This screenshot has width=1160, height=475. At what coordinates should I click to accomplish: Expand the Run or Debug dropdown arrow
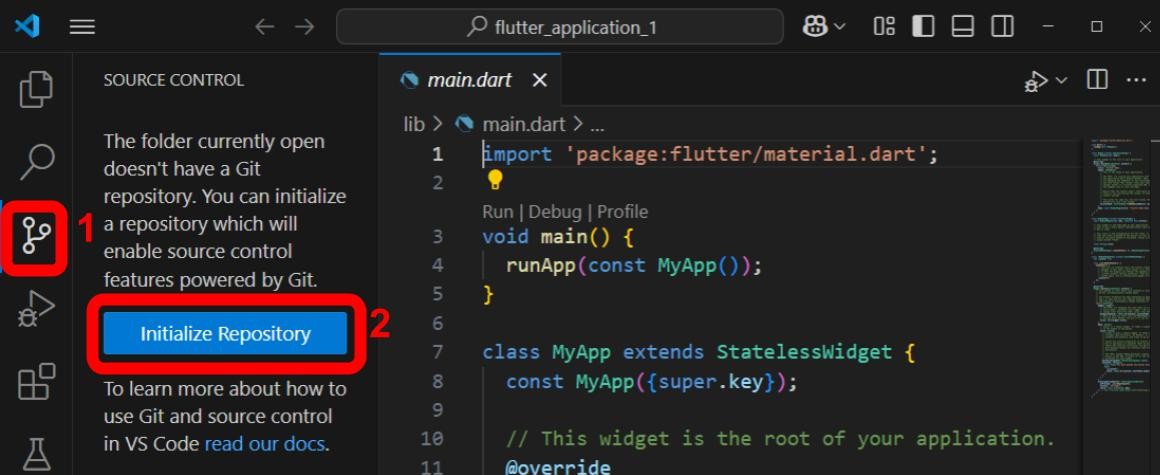click(x=1061, y=80)
